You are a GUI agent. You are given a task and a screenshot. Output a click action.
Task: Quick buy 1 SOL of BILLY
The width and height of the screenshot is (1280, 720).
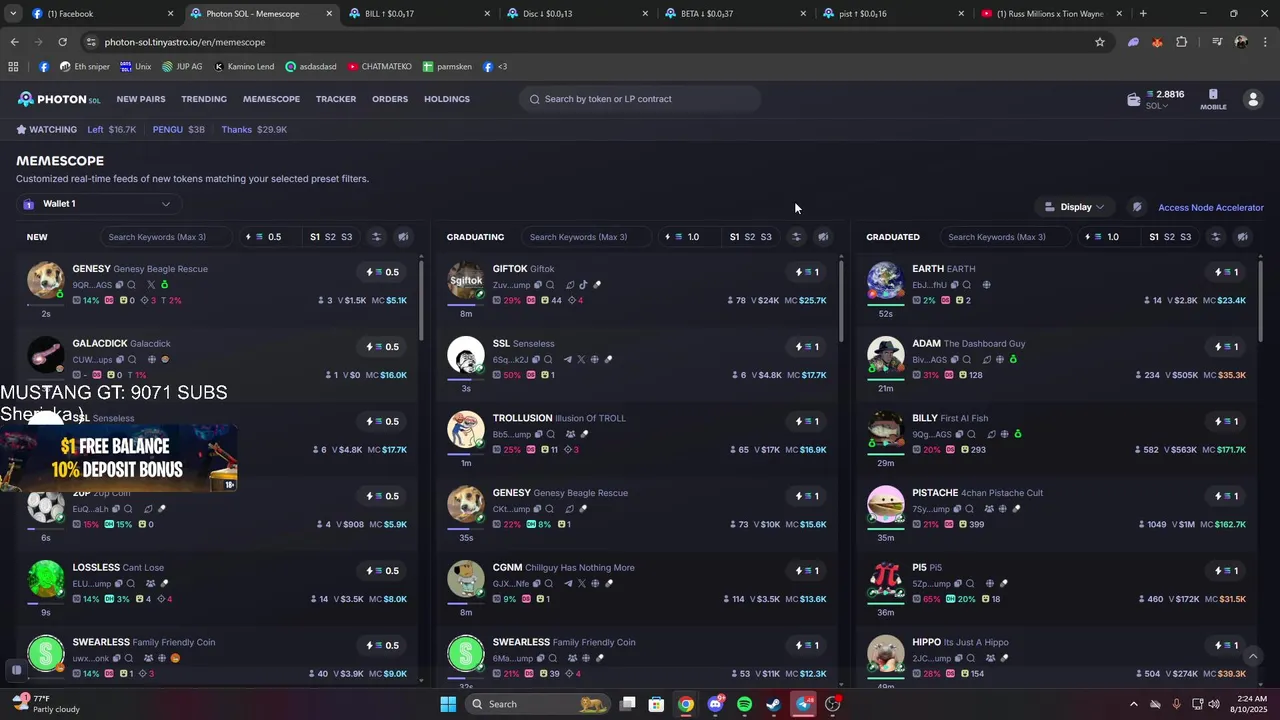pos(1226,421)
